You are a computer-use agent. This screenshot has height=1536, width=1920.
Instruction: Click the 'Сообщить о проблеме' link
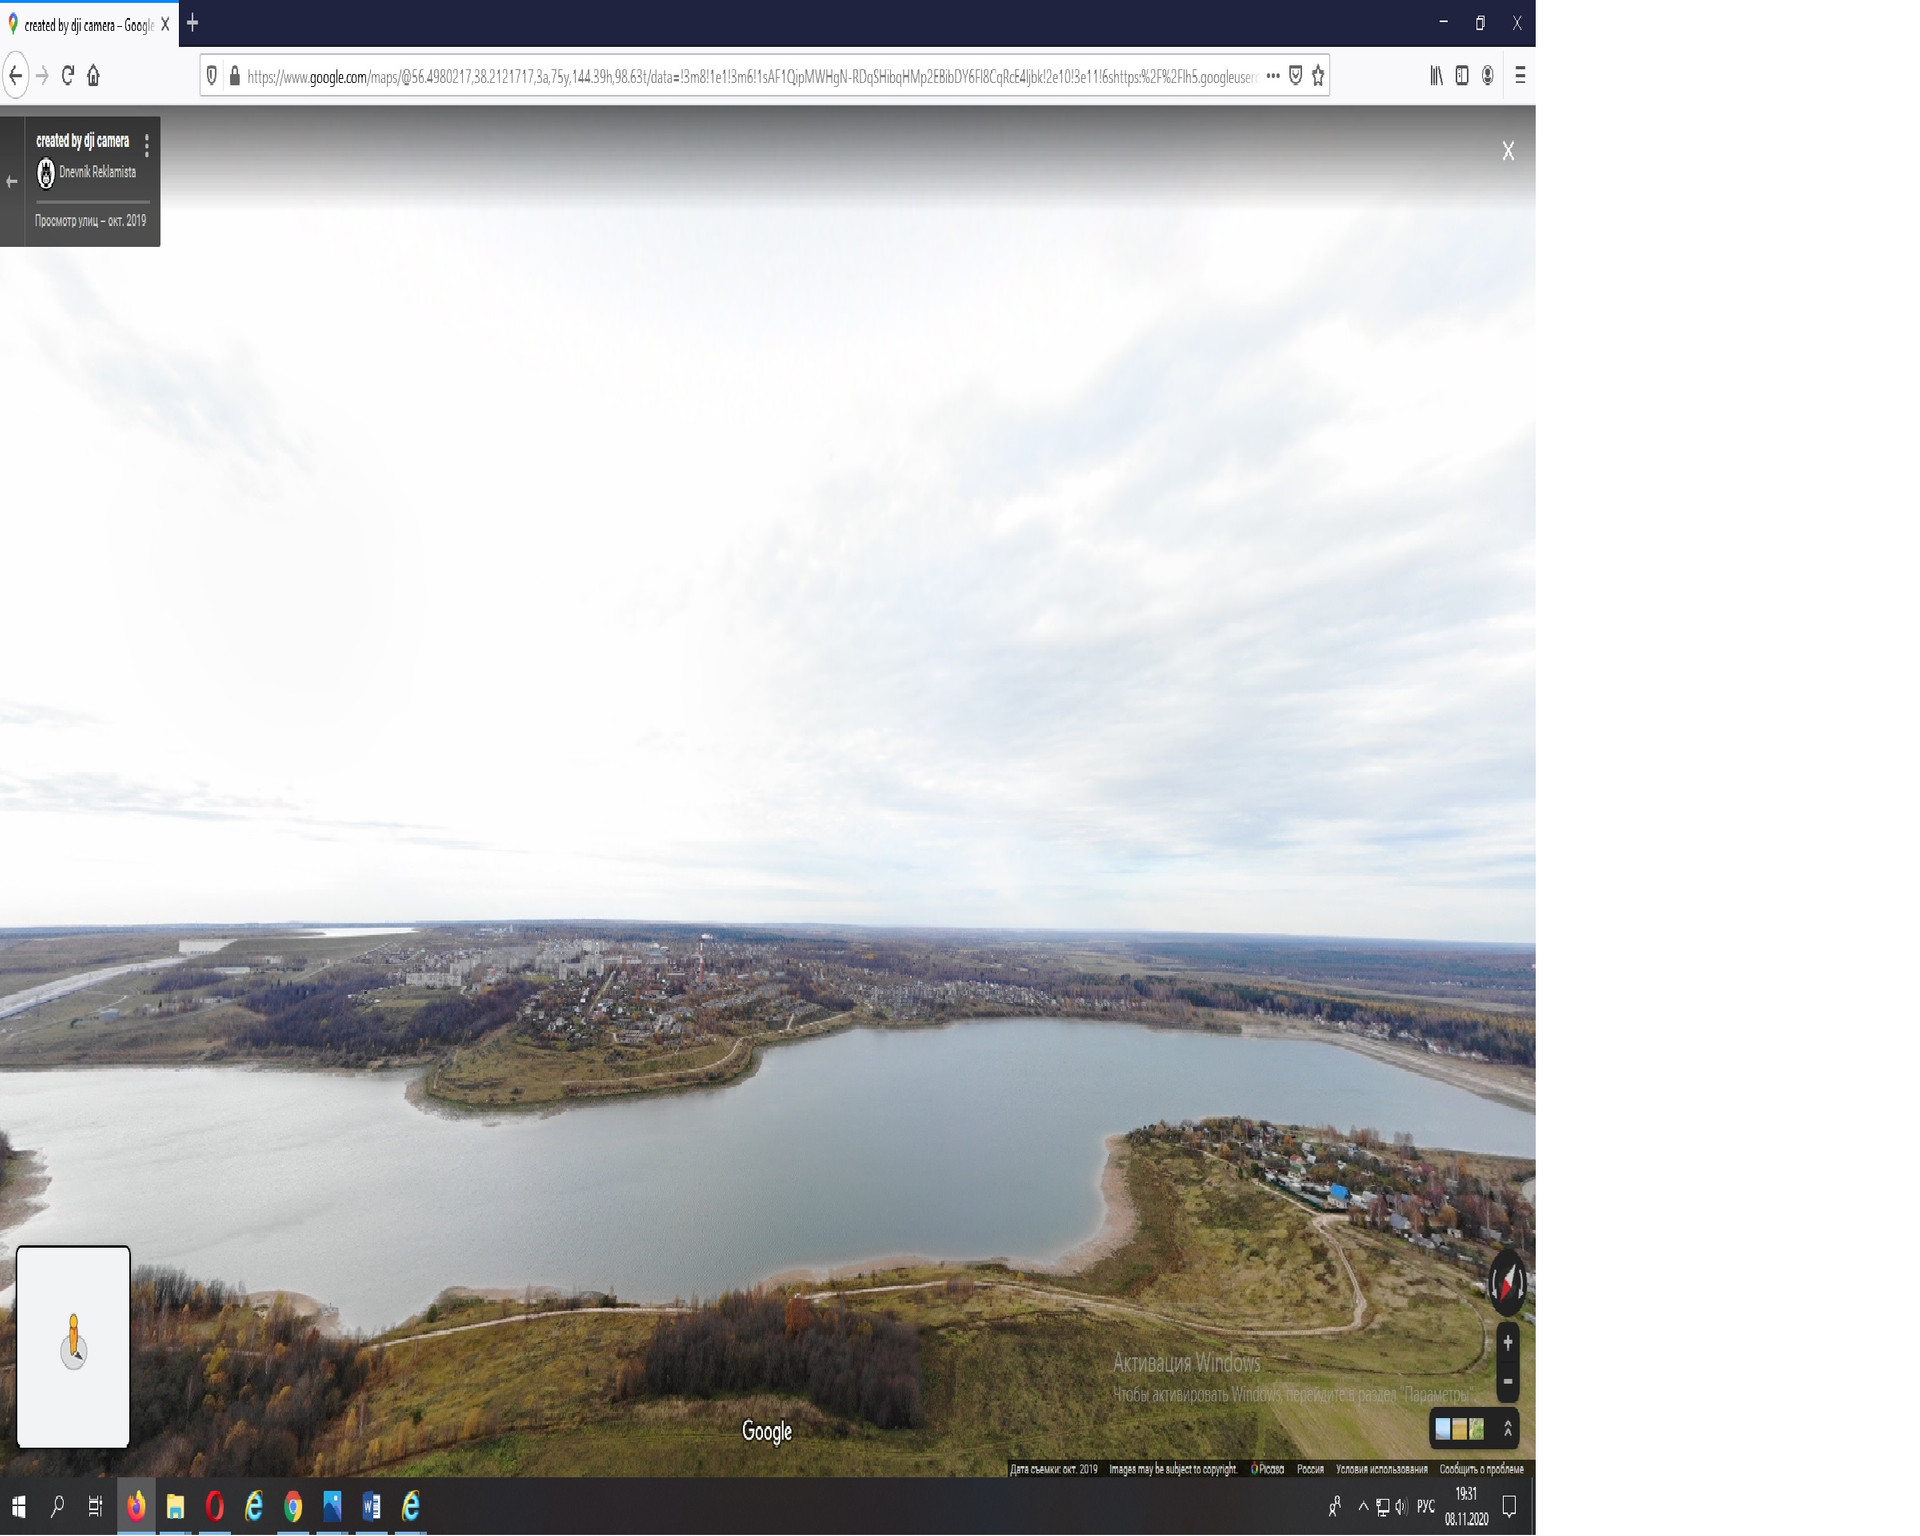coord(1481,1469)
